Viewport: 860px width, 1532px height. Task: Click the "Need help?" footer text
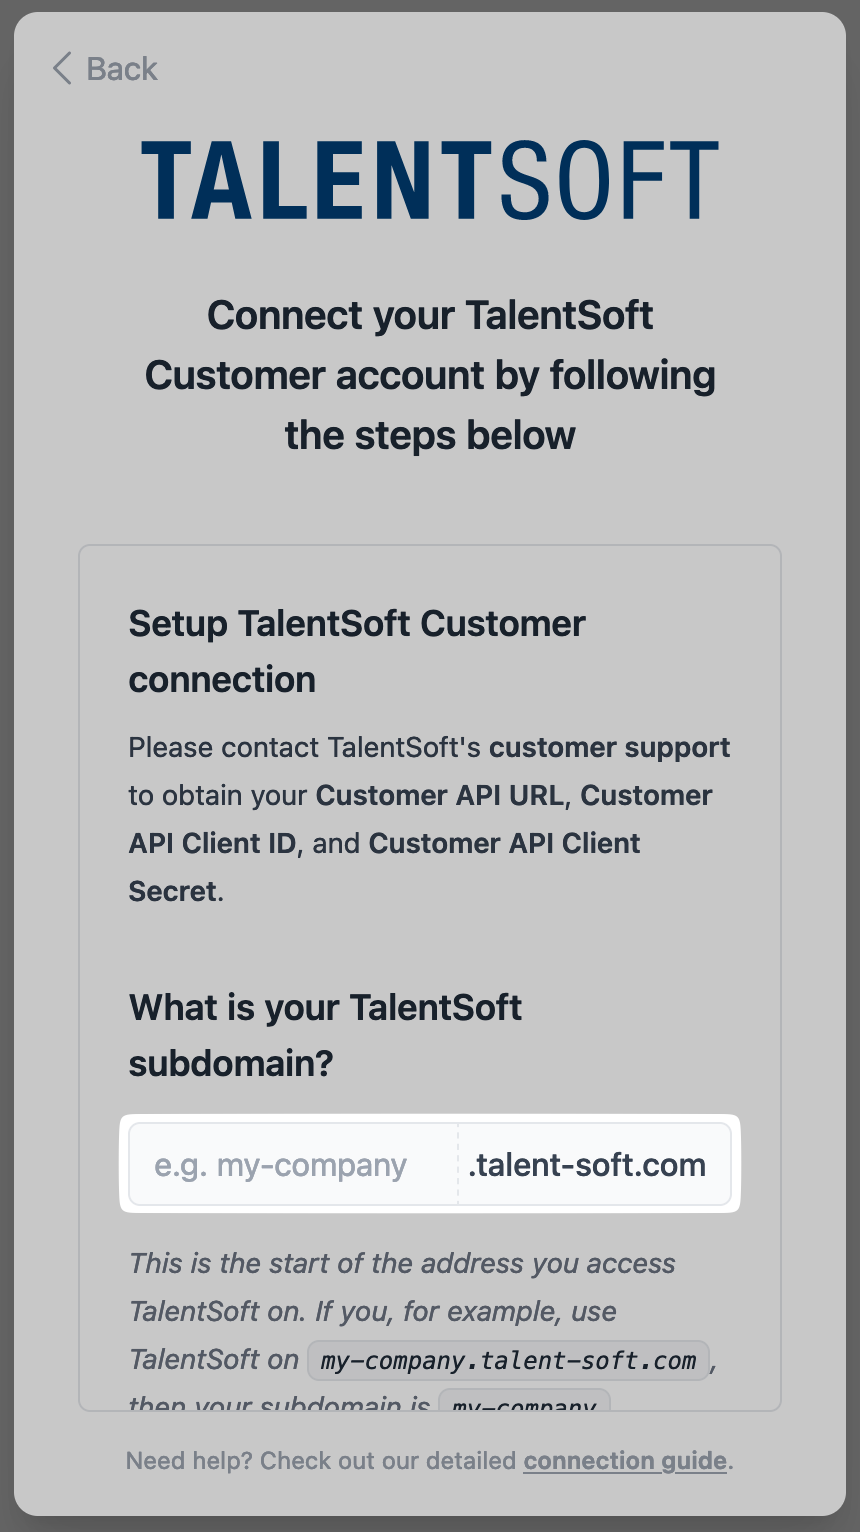188,1461
